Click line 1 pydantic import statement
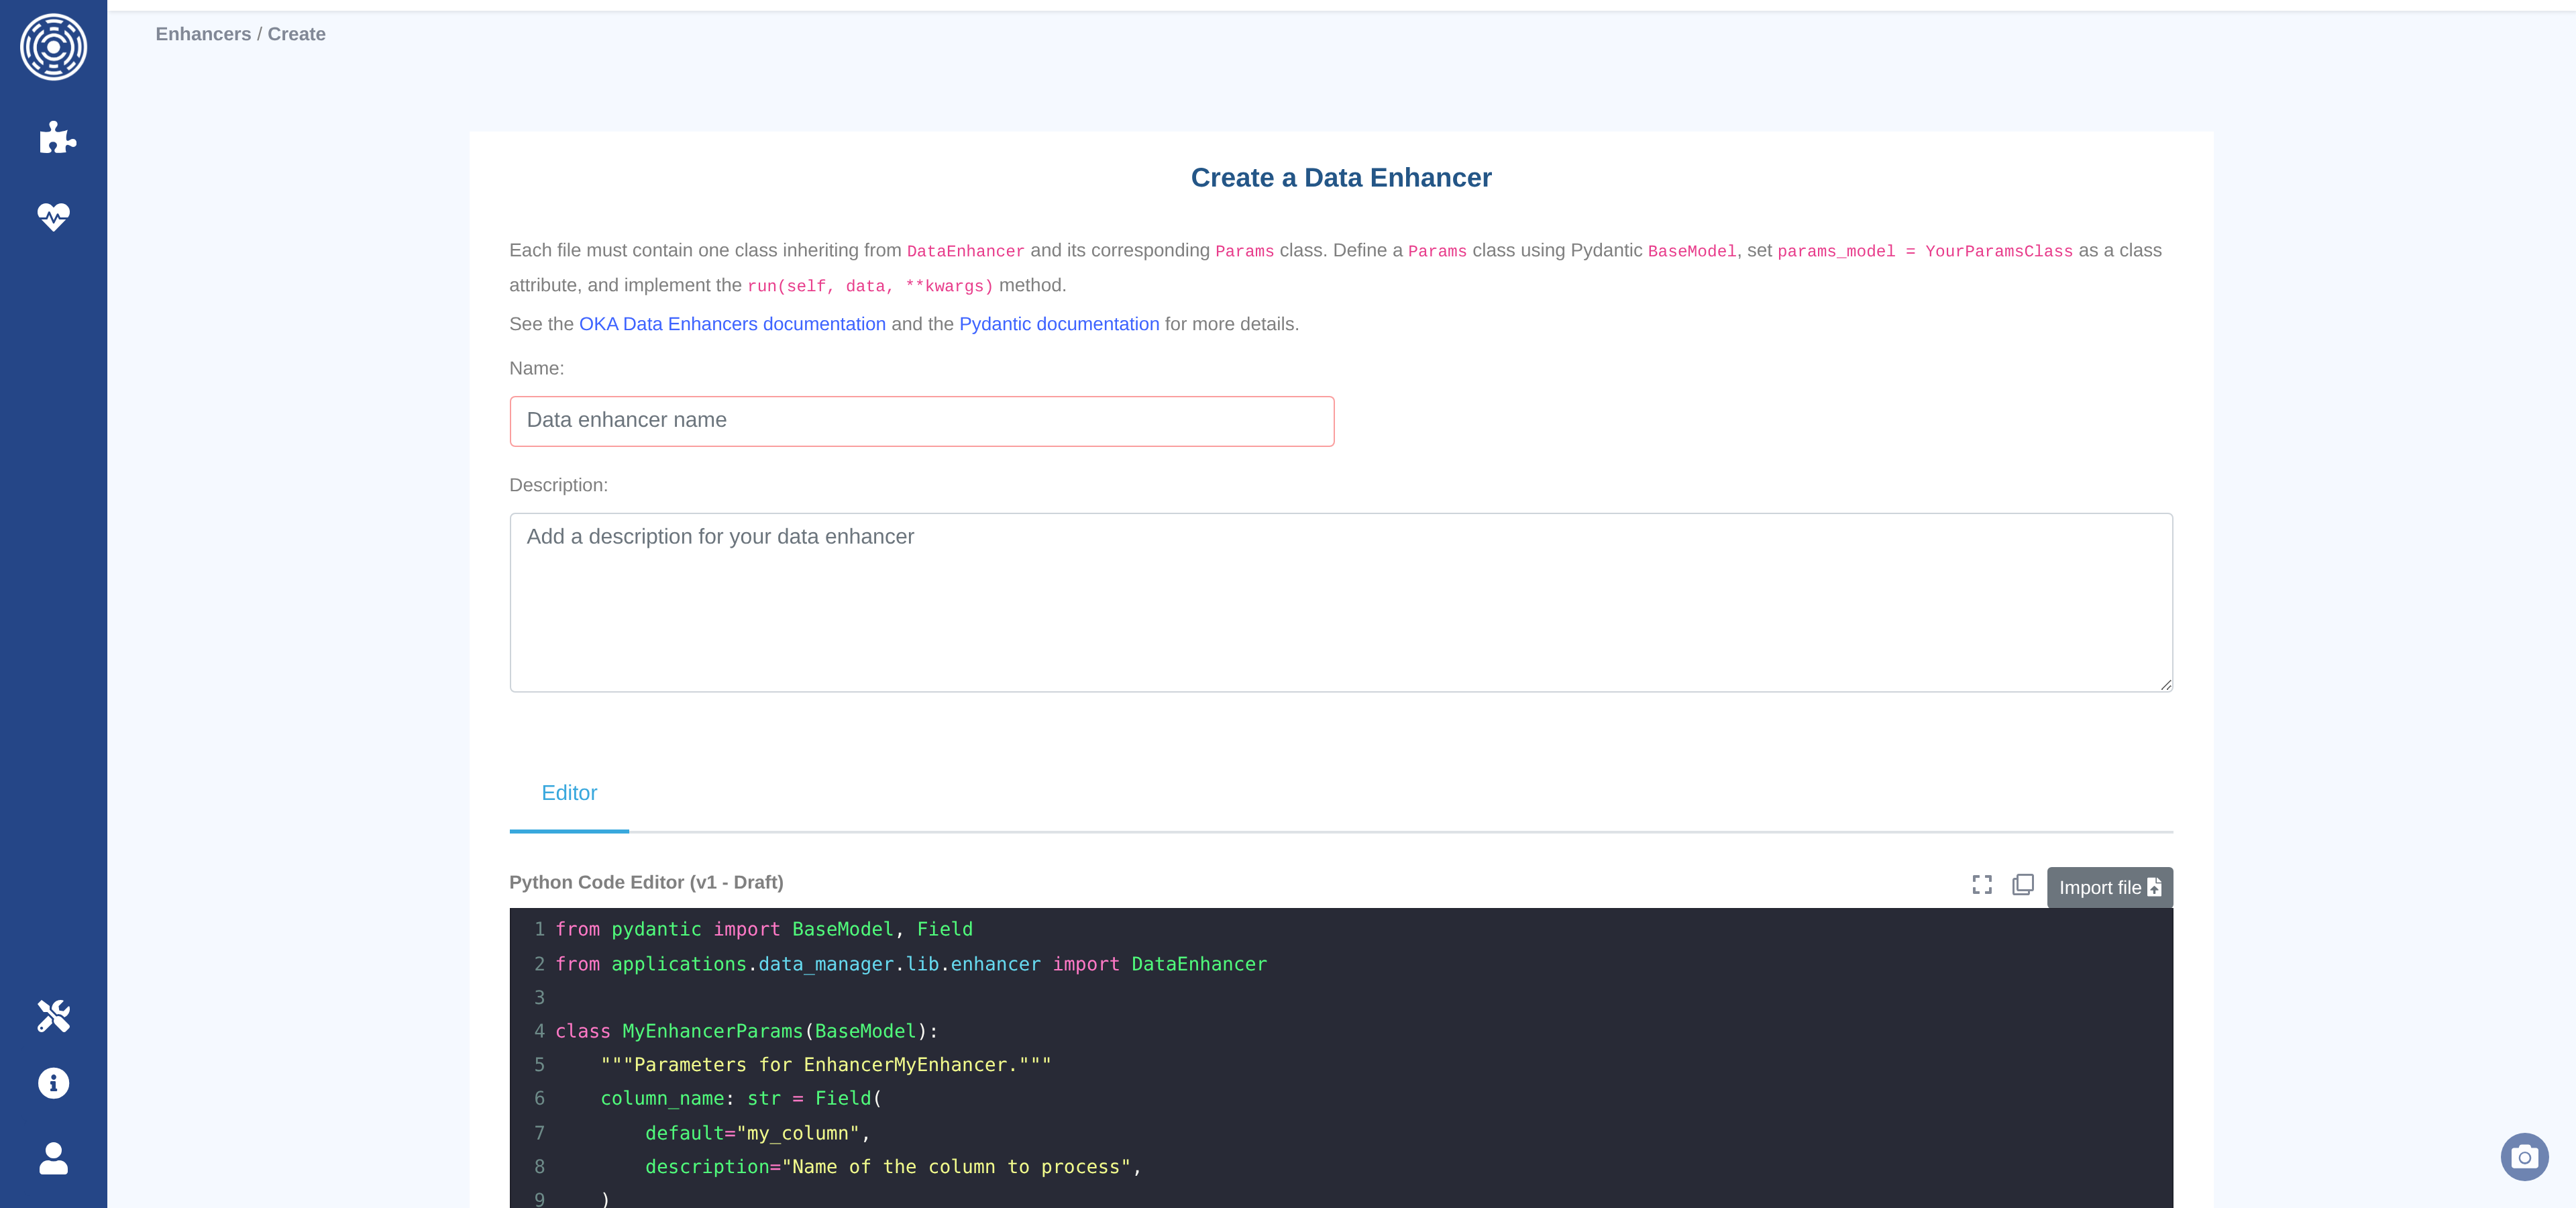Image resolution: width=2576 pixels, height=1208 pixels. pyautogui.click(x=763, y=929)
